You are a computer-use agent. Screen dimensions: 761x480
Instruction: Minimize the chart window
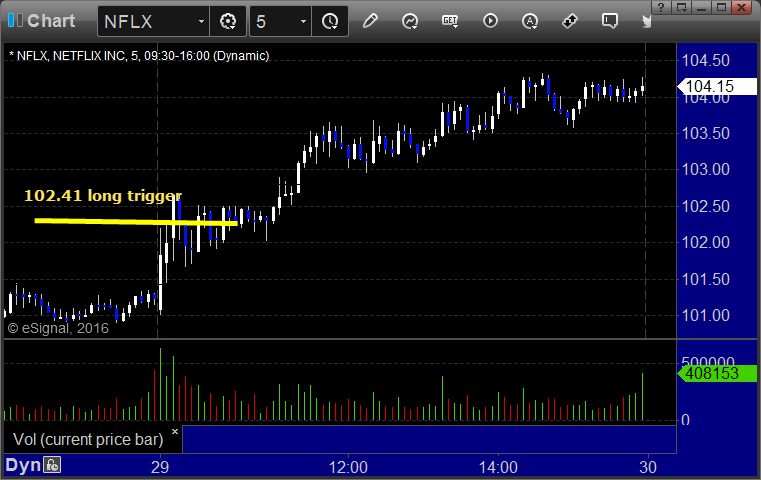pyautogui.click(x=701, y=7)
